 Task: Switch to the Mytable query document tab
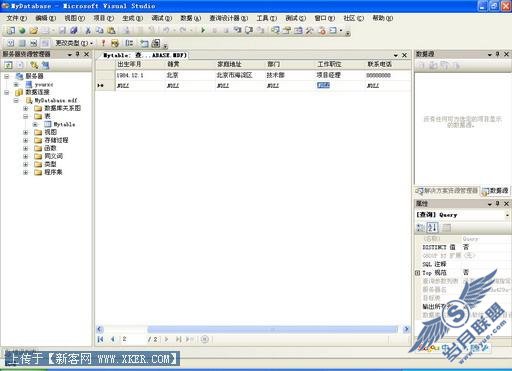point(144,55)
